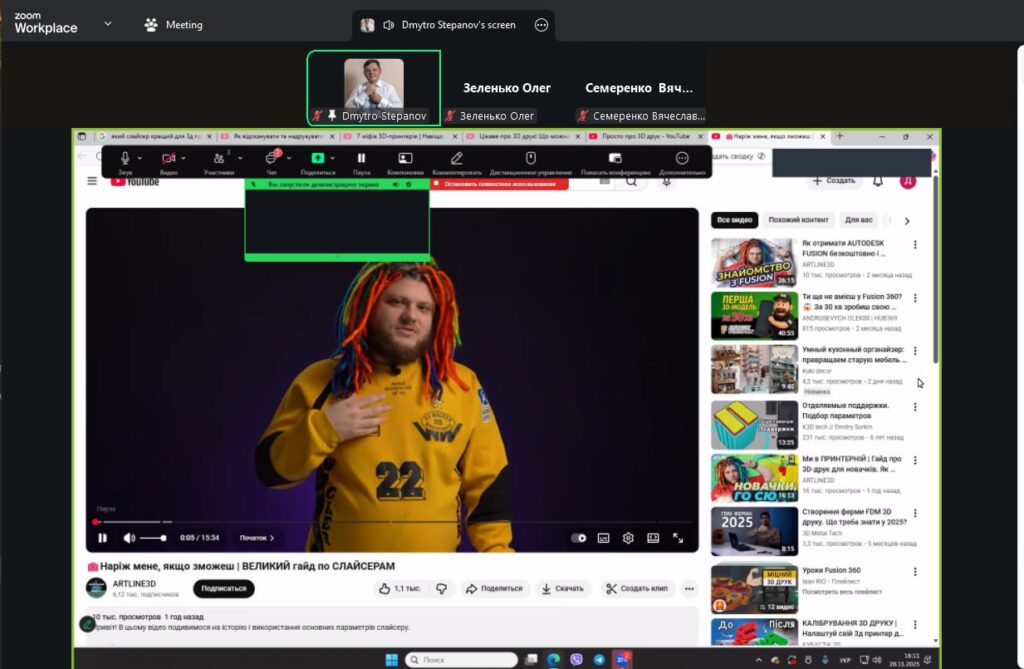Open YouTube player settings gear
The width and height of the screenshot is (1024, 669).
click(628, 538)
